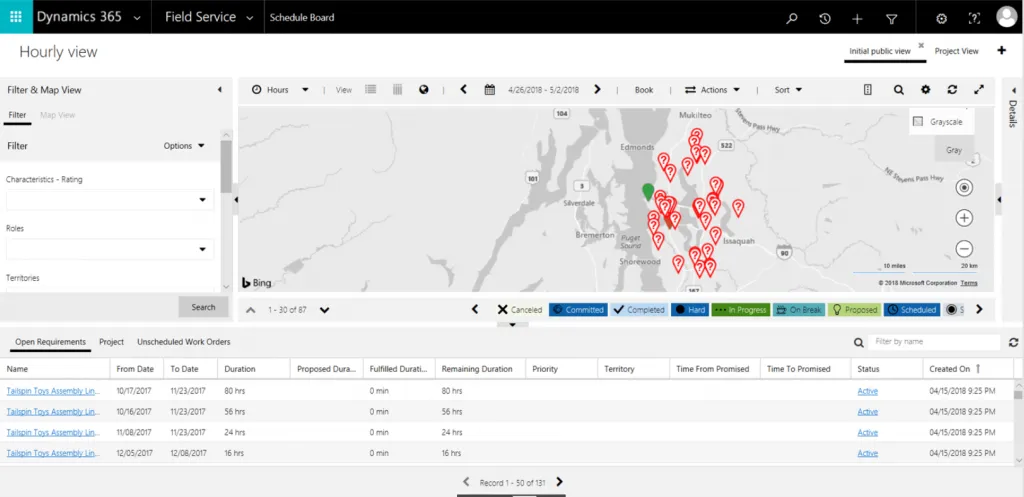Open map Terms link
The image size is (1024, 497).
pyautogui.click(x=969, y=283)
